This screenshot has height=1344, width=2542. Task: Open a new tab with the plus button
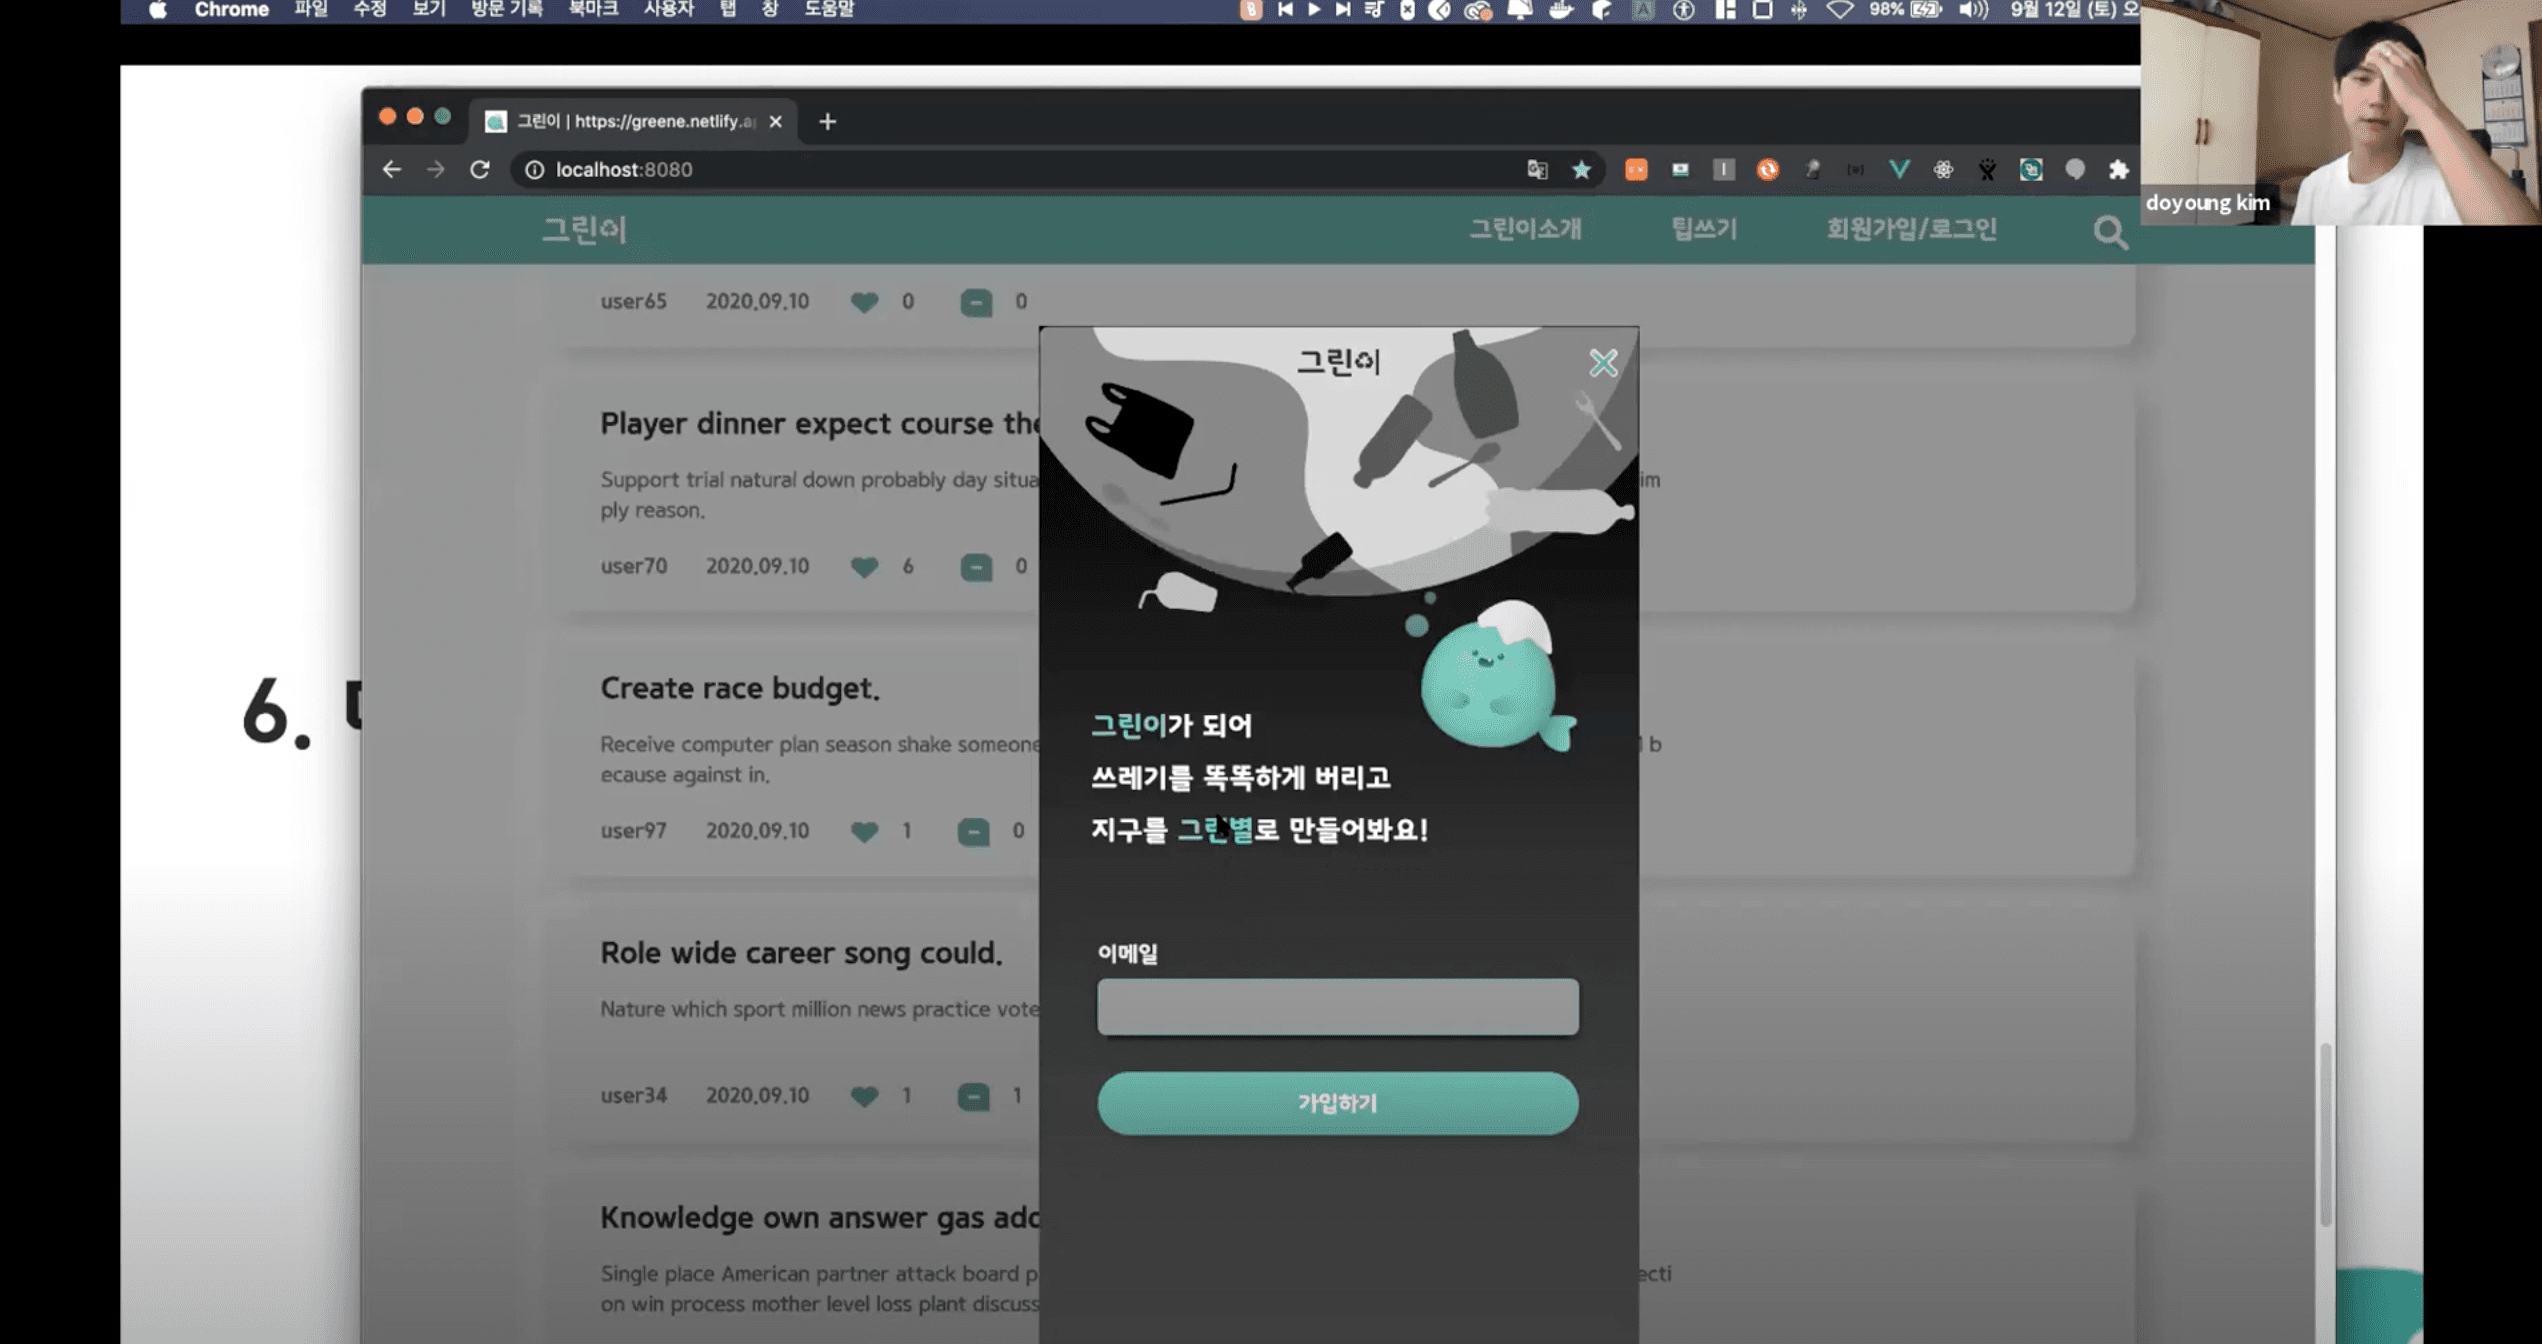[x=827, y=121]
